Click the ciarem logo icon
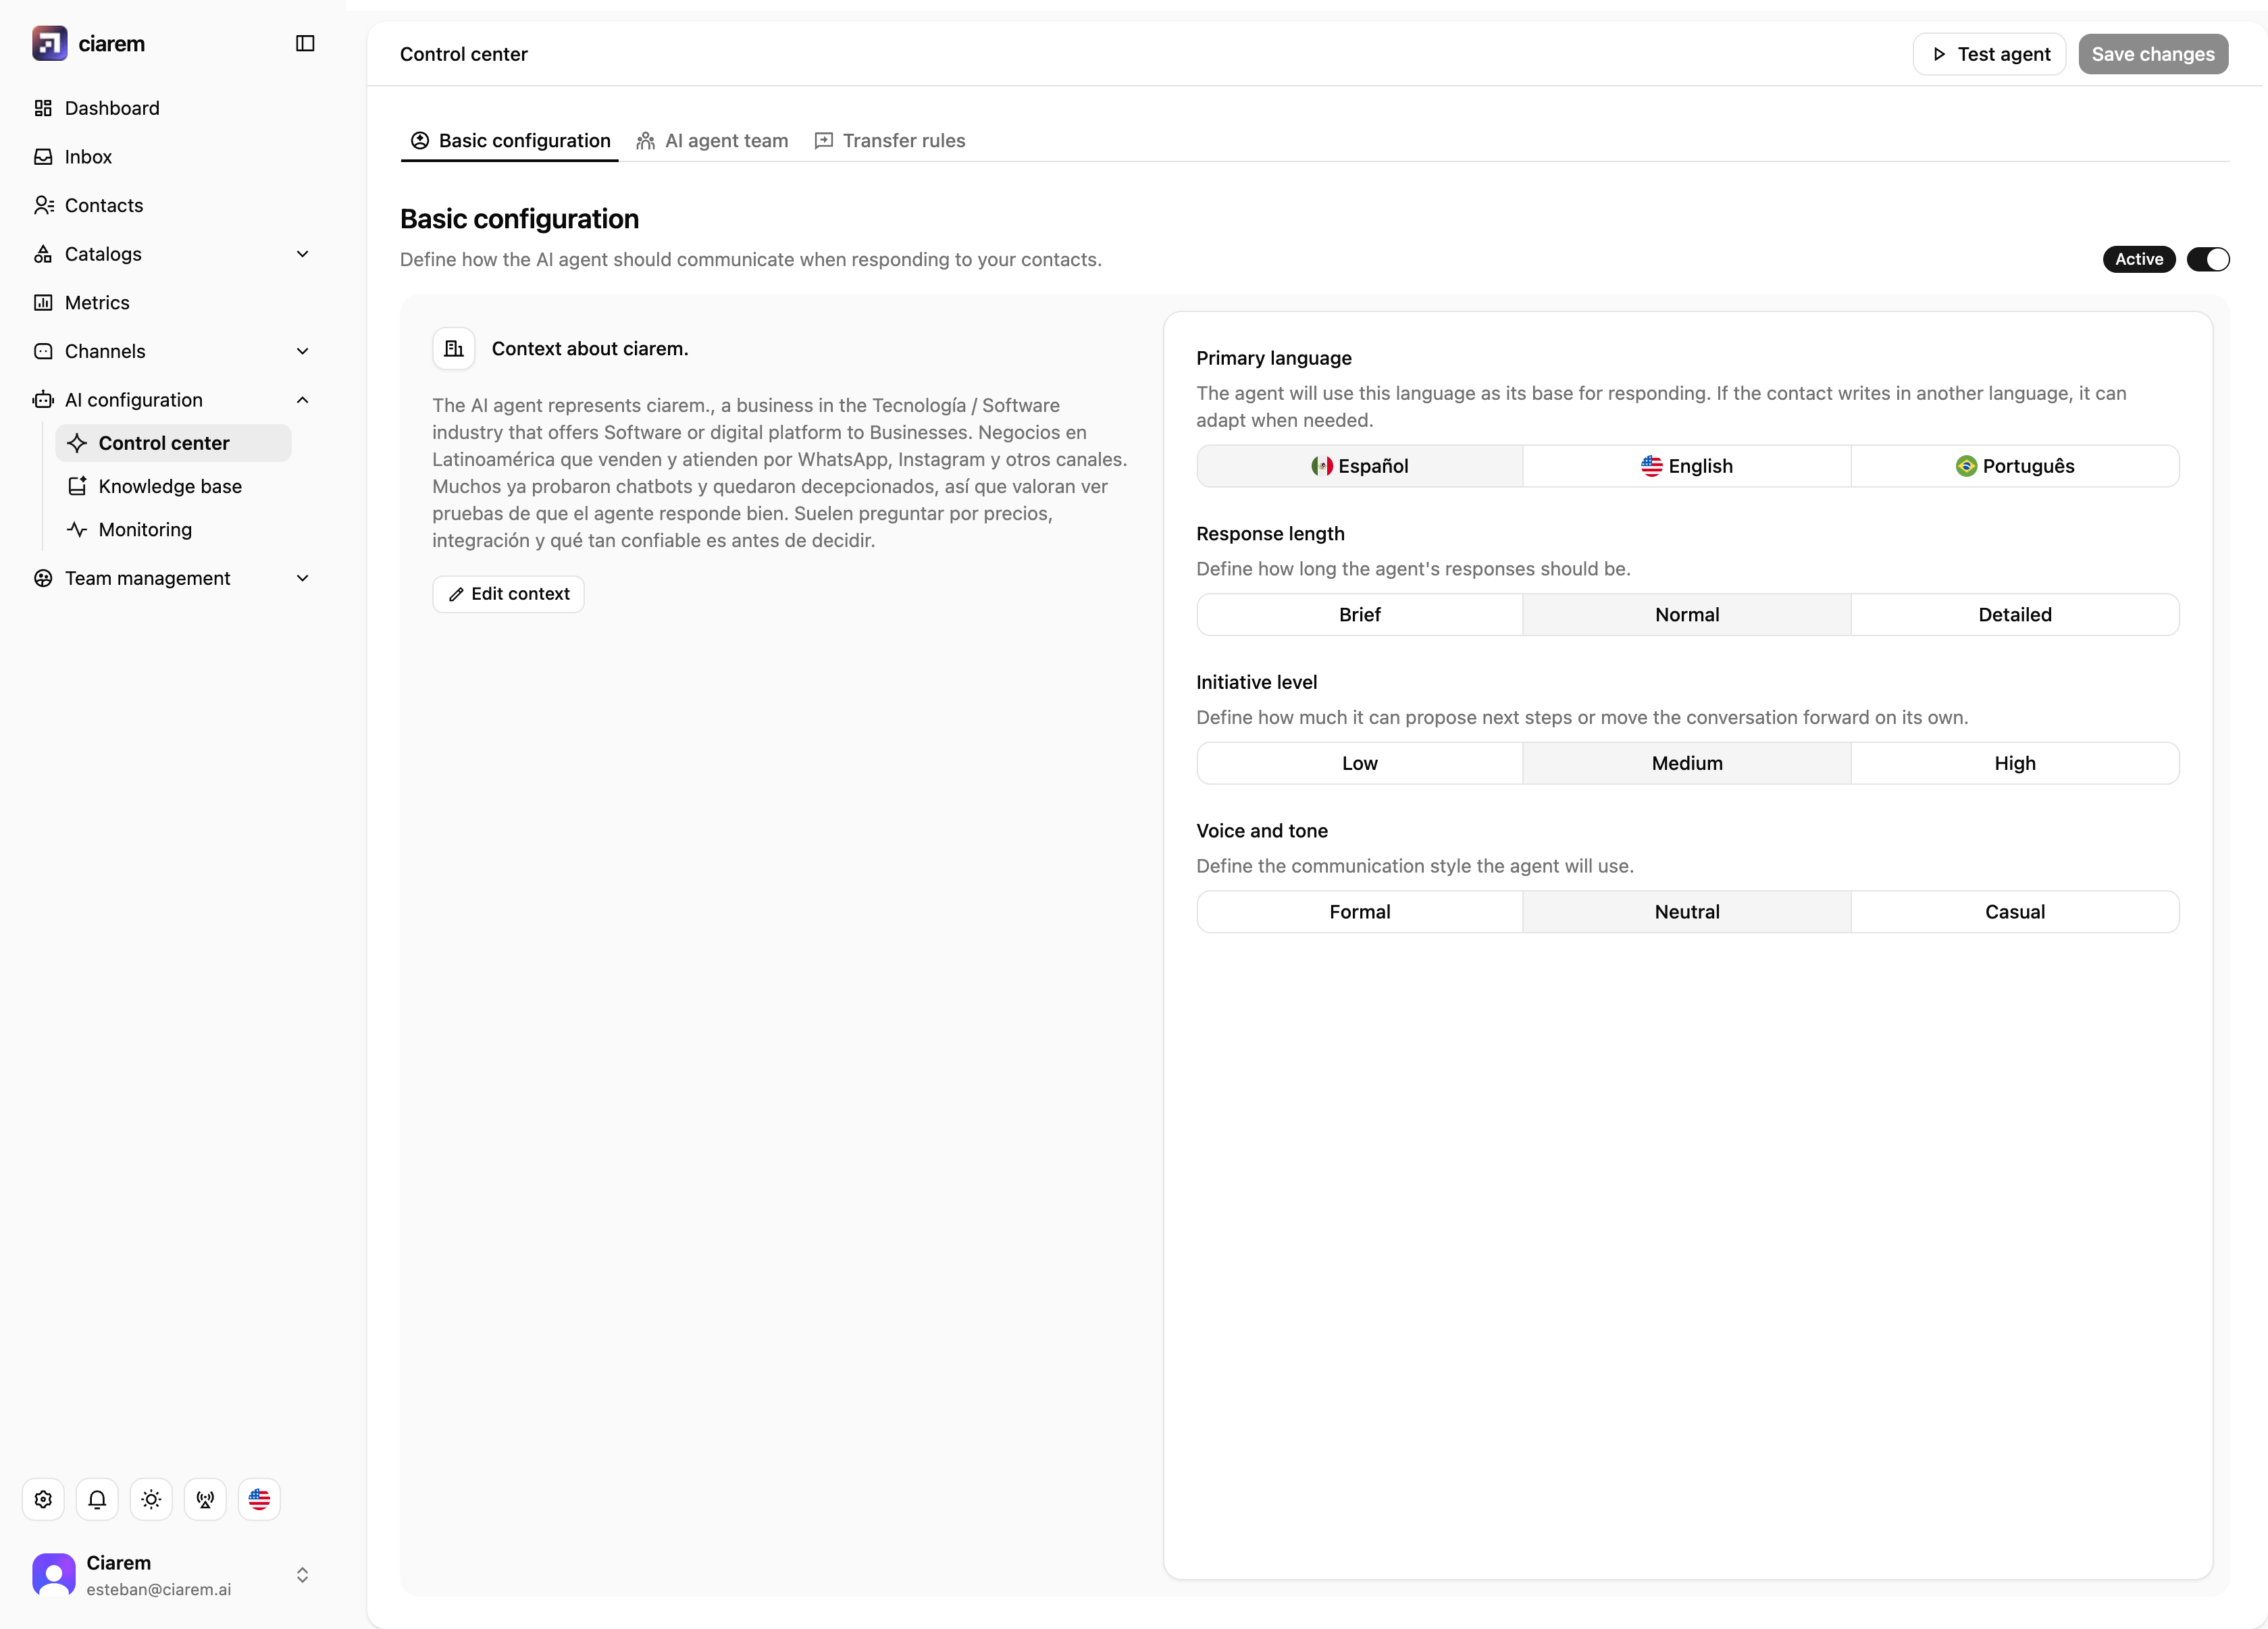This screenshot has height=1629, width=2268. (x=49, y=43)
